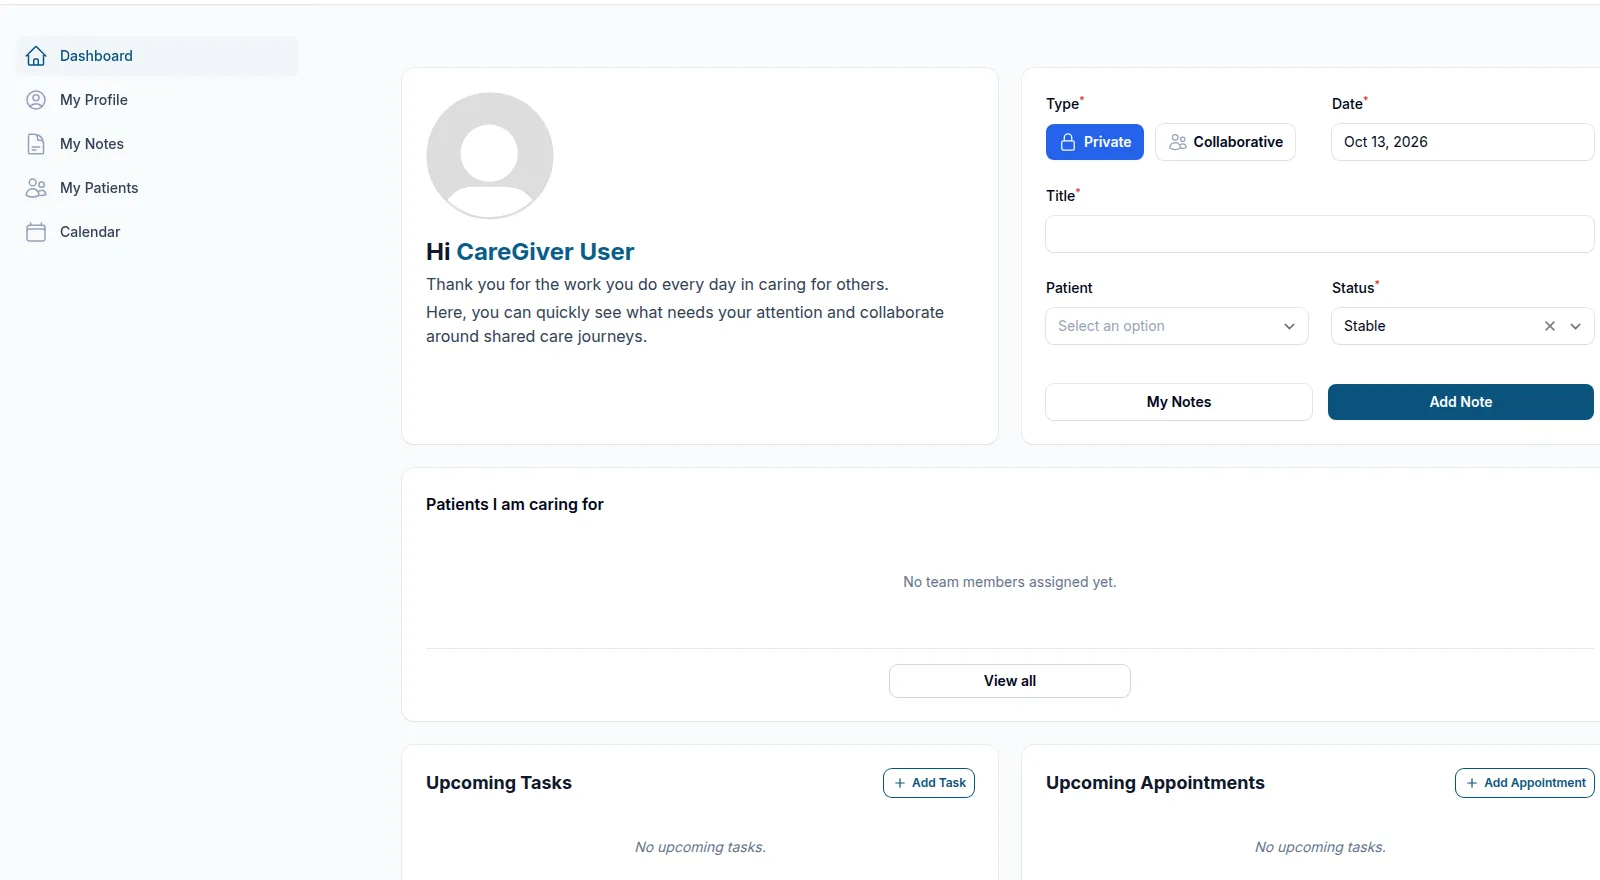Go to My Profile in sidebar
This screenshot has height=880, width=1600.
point(158,100)
